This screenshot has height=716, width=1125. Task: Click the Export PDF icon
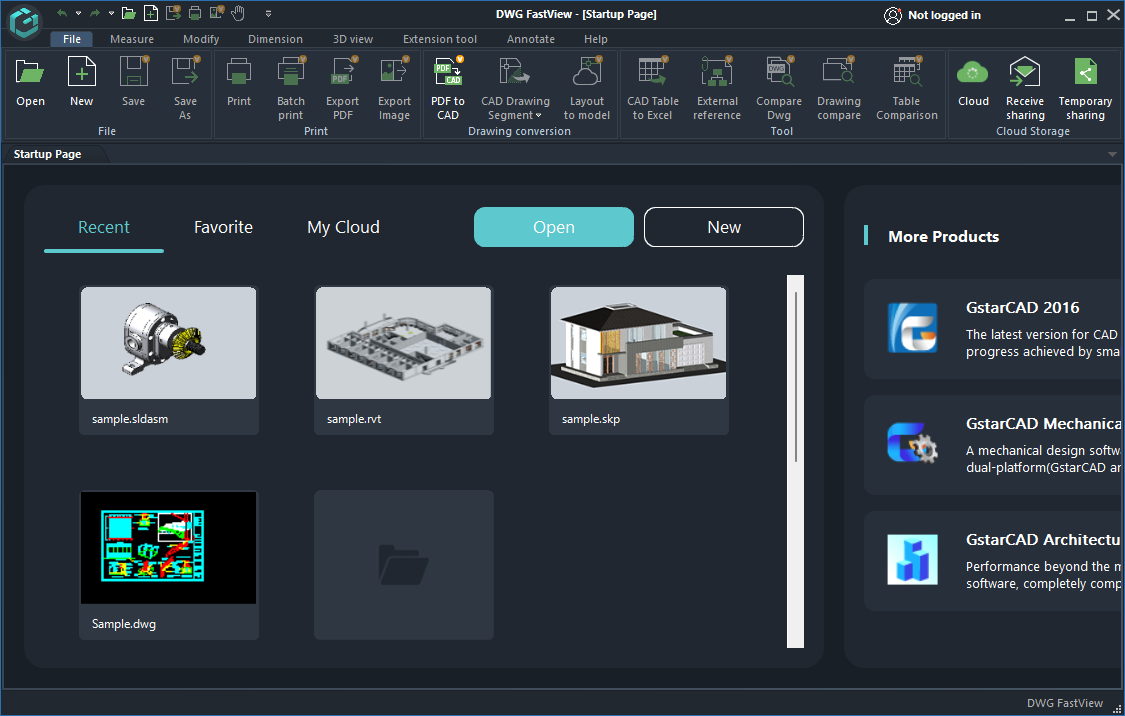click(343, 72)
